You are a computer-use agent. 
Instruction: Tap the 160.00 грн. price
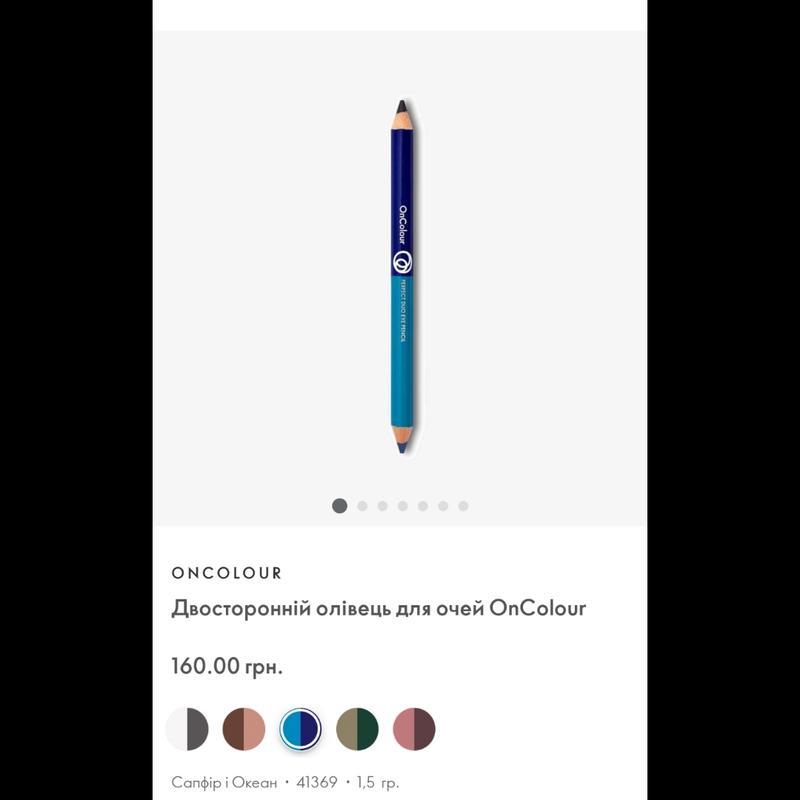click(x=227, y=666)
